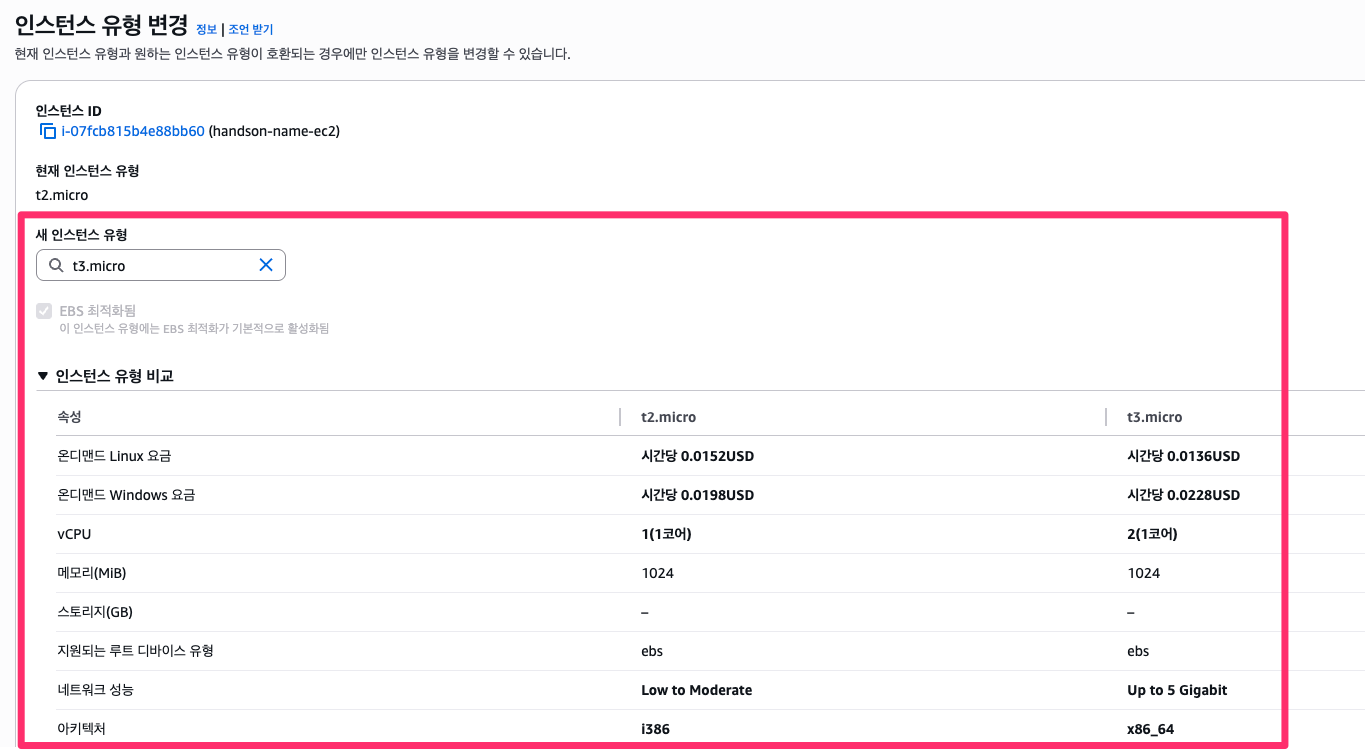Click the 시간당 0.0152USD price cell
The image size is (1365, 750).
(x=698, y=456)
